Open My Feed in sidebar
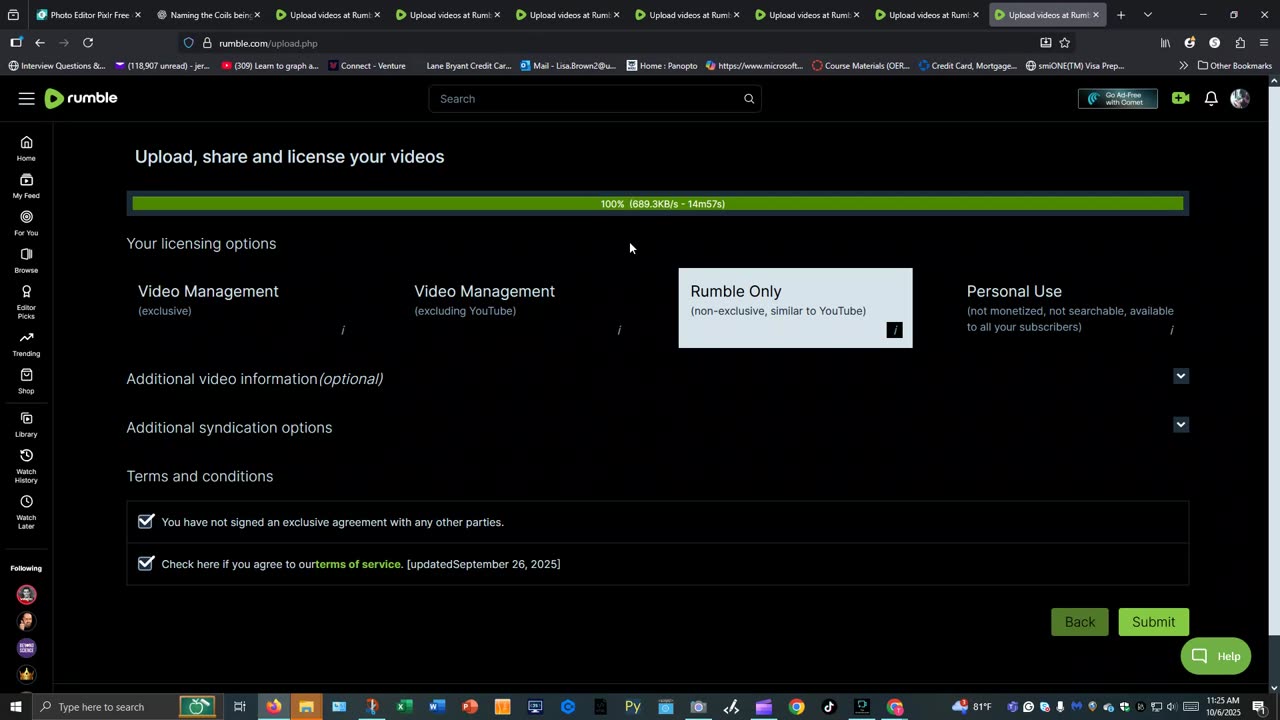The height and width of the screenshot is (720, 1280). click(26, 185)
